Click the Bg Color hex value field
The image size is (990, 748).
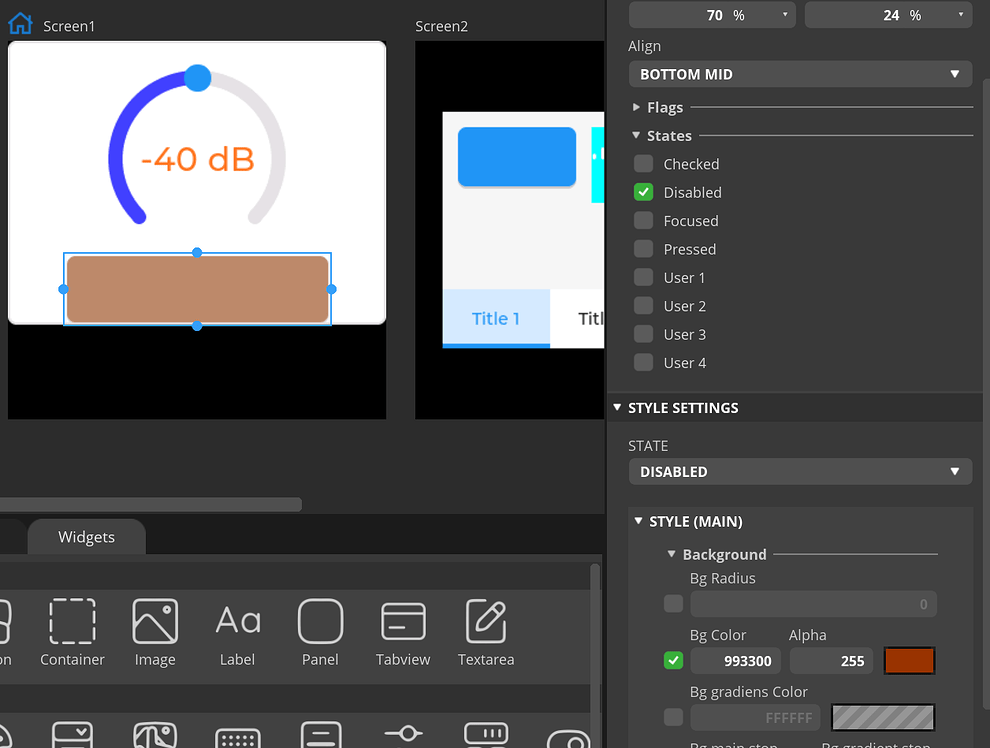click(736, 660)
